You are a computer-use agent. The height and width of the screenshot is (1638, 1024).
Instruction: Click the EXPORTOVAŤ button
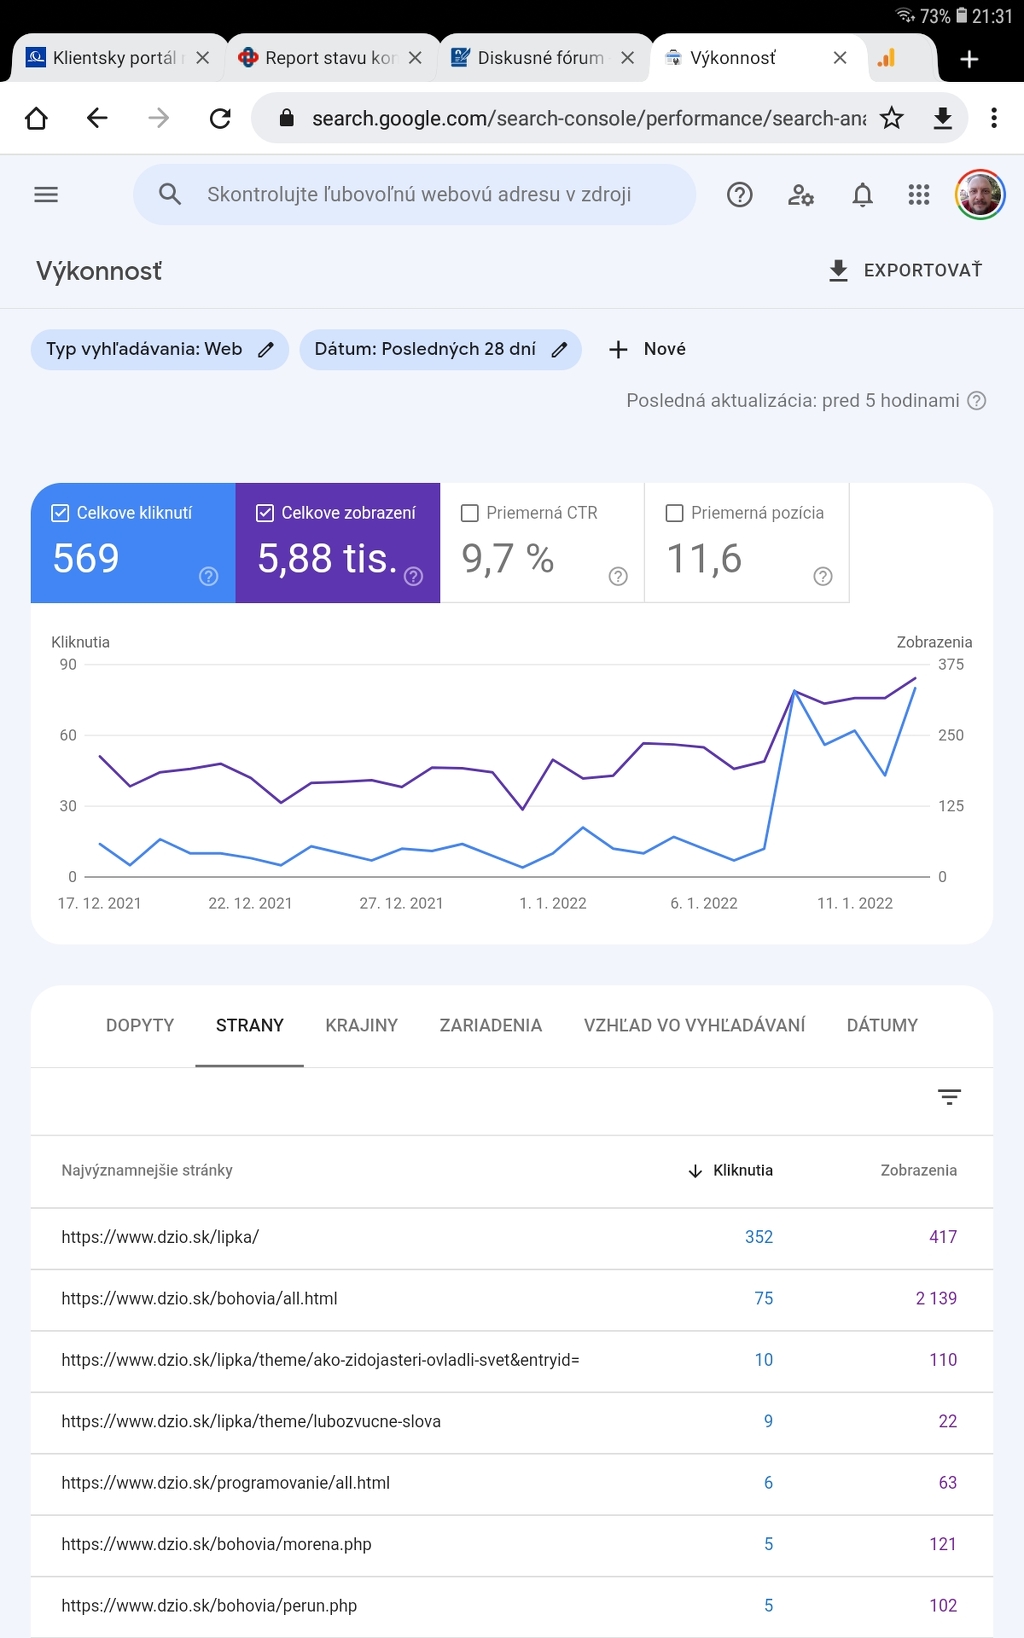(x=905, y=270)
